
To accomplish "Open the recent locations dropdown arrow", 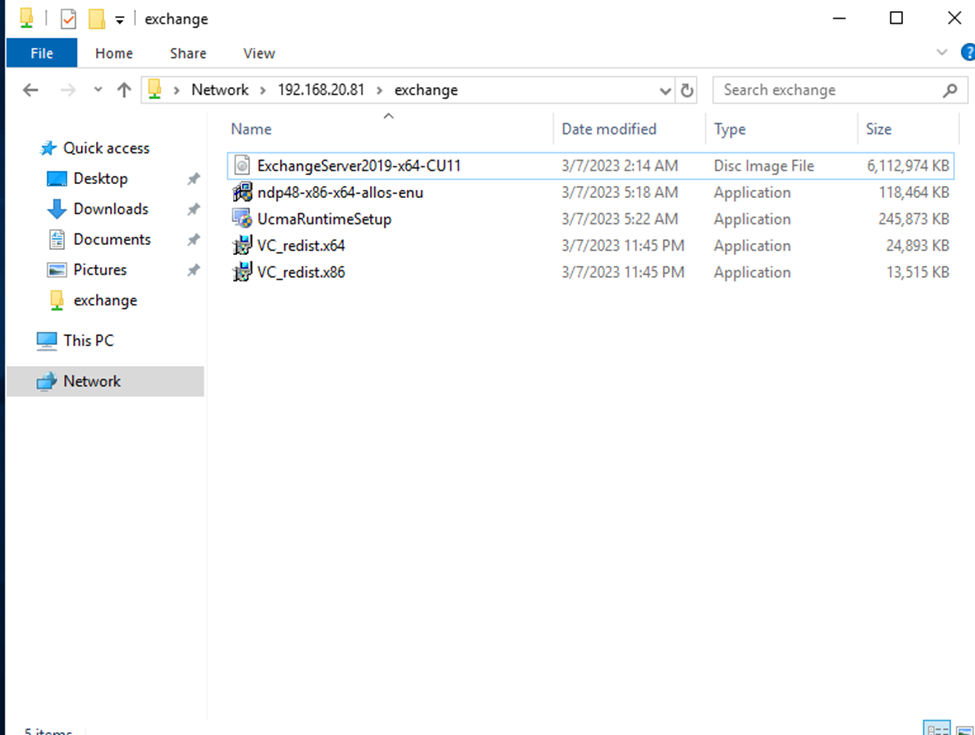I will (98, 90).
